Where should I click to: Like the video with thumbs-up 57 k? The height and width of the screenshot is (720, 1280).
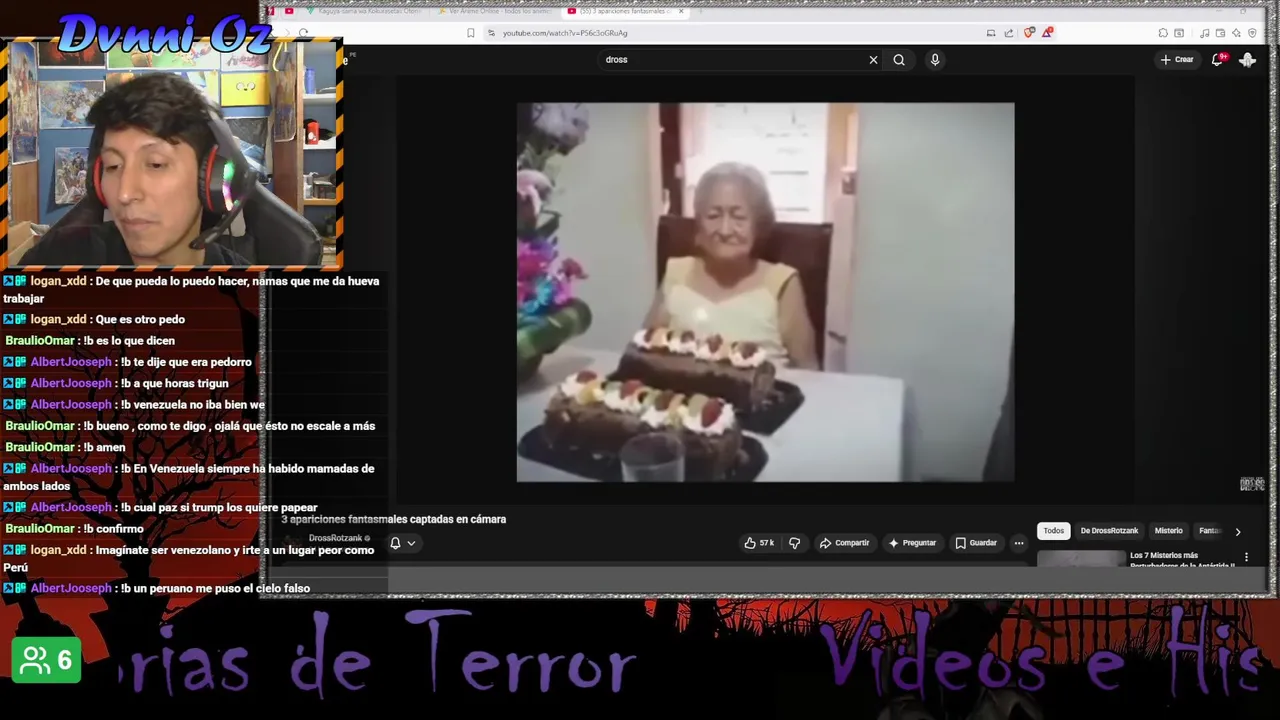click(x=759, y=543)
